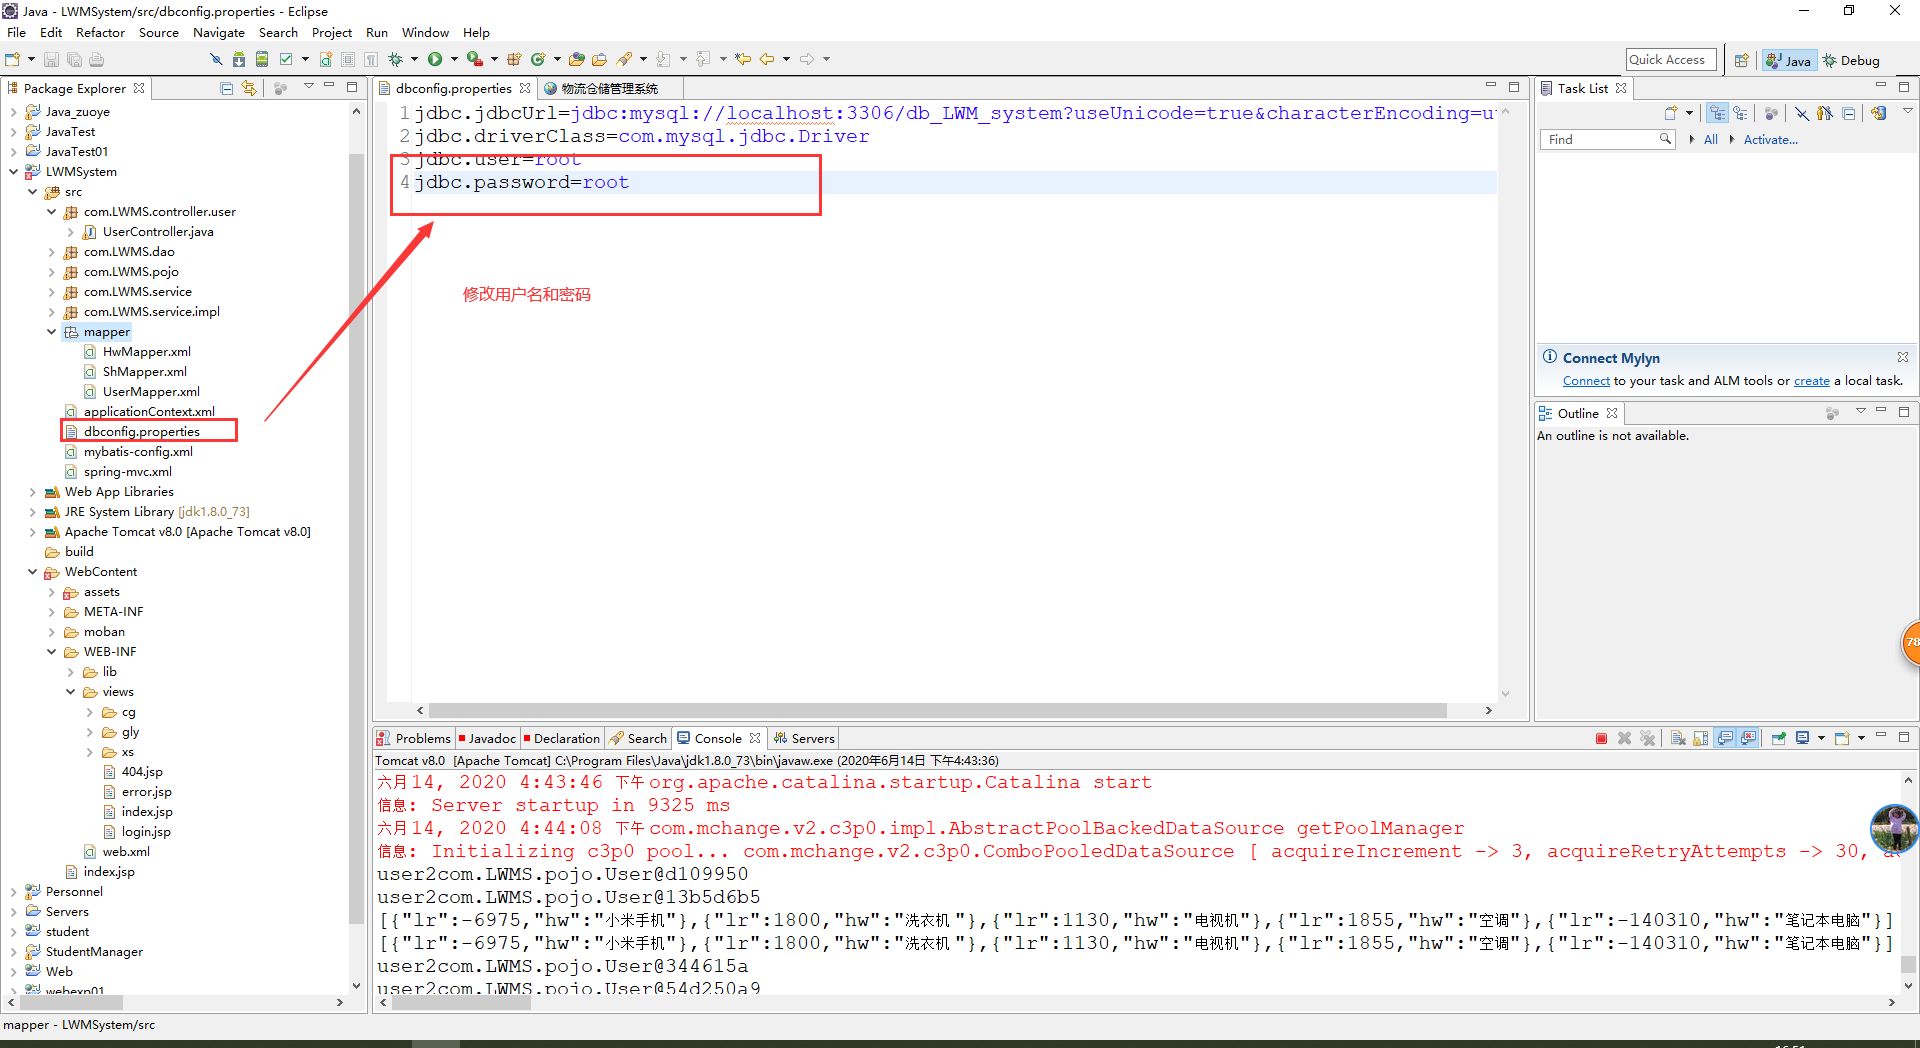This screenshot has width=1920, height=1048.
Task: Click the Search flashlight toolbar icon
Action: [624, 59]
